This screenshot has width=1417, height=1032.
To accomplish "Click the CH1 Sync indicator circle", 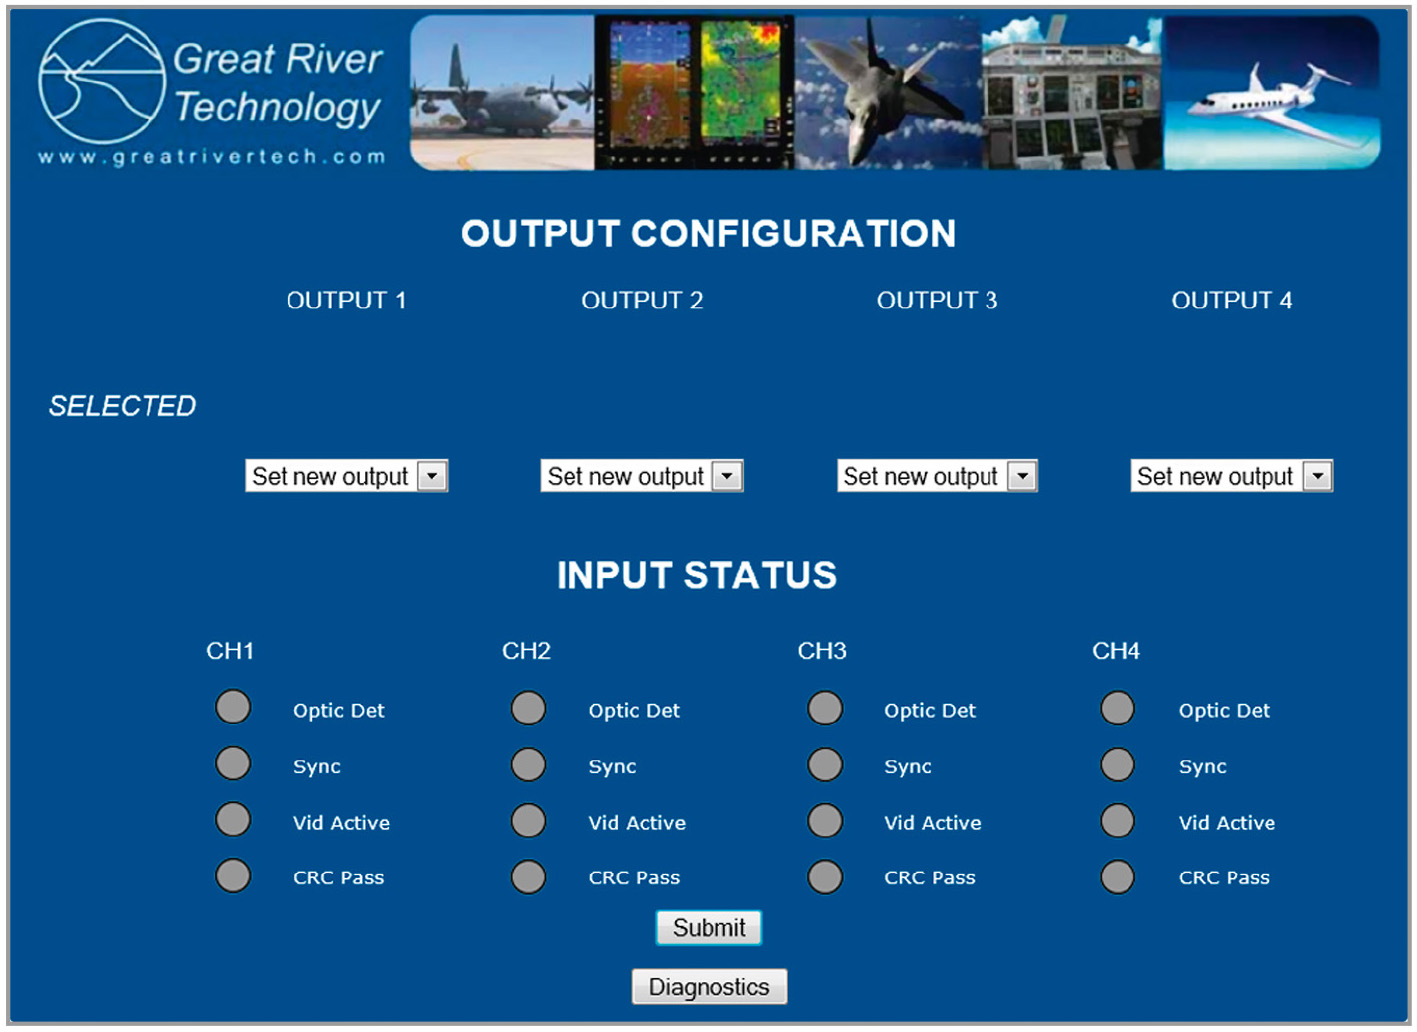I will pyautogui.click(x=233, y=763).
